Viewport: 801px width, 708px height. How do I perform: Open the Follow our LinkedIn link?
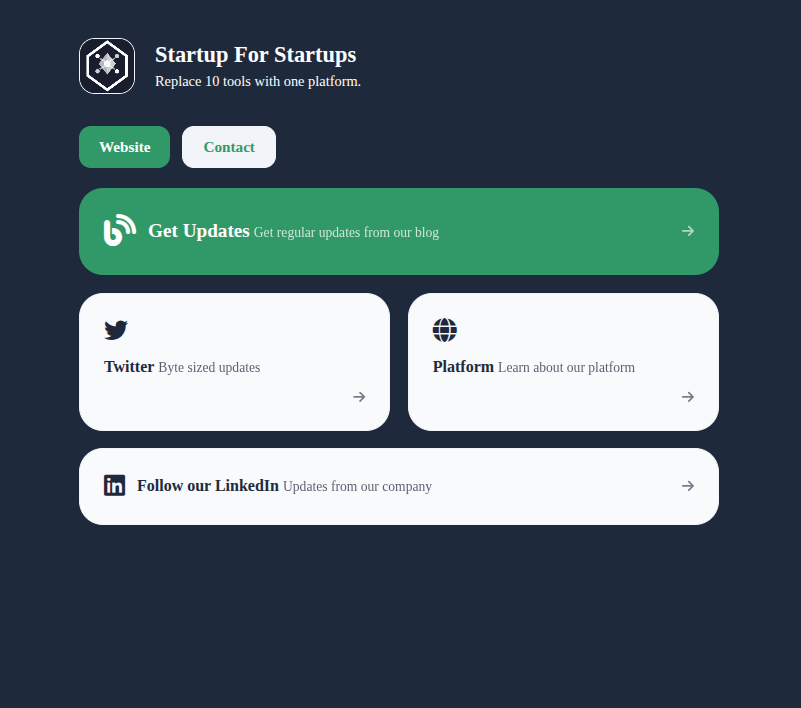tap(208, 485)
